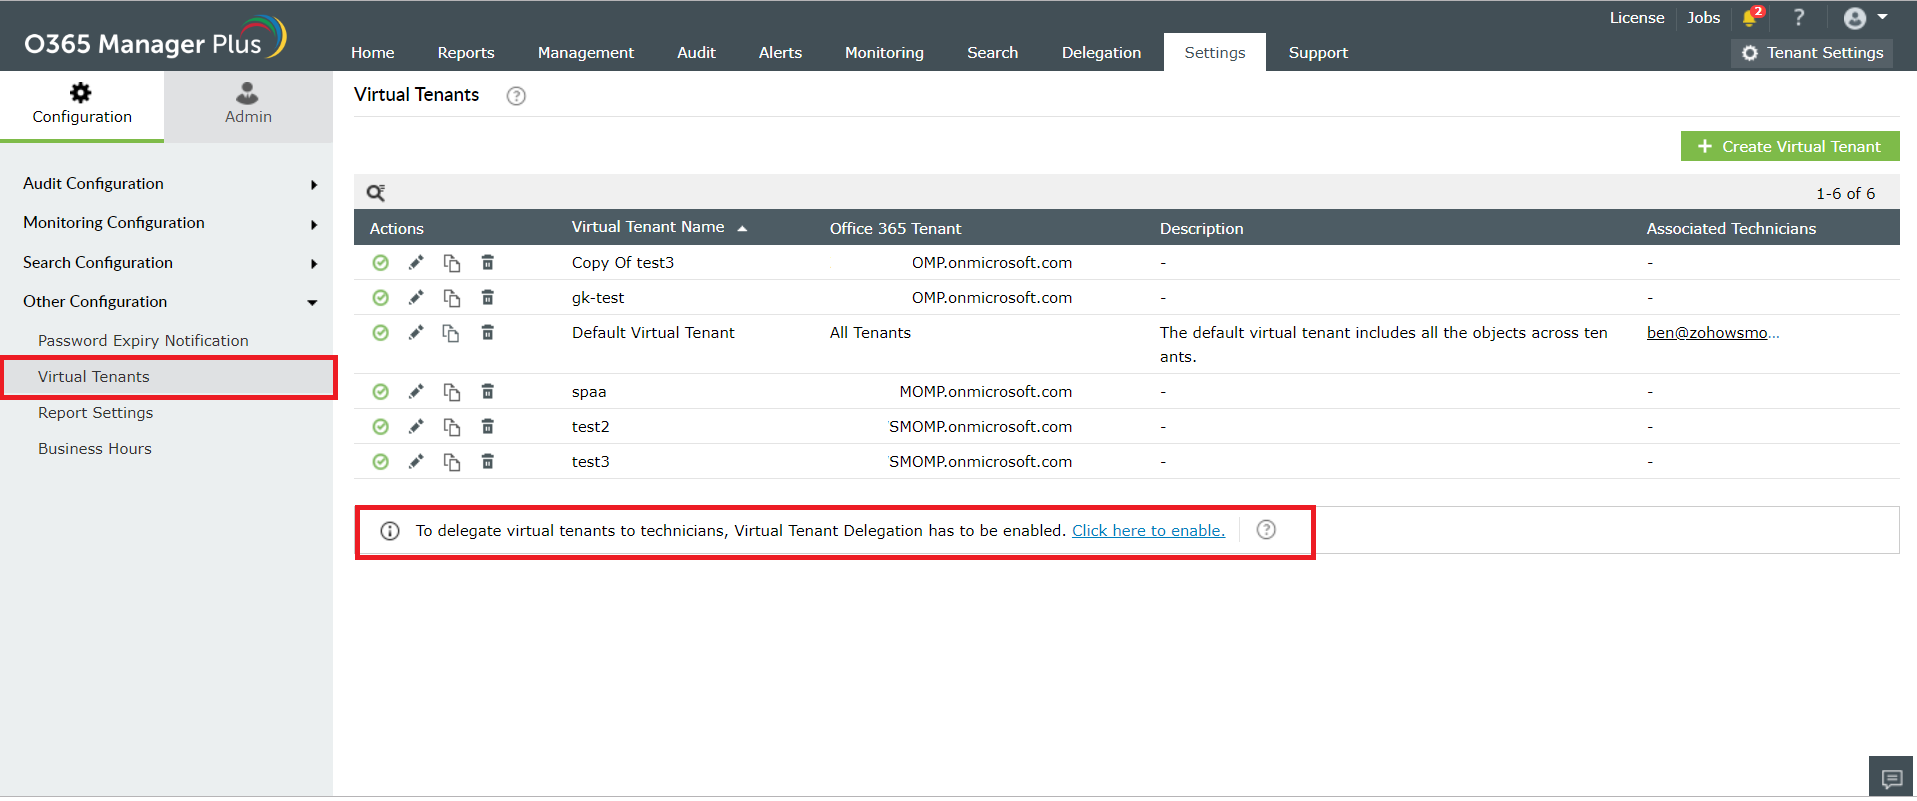Toggle enabled status for test2 tenant
Viewport: 1917px width, 801px height.
click(x=380, y=427)
